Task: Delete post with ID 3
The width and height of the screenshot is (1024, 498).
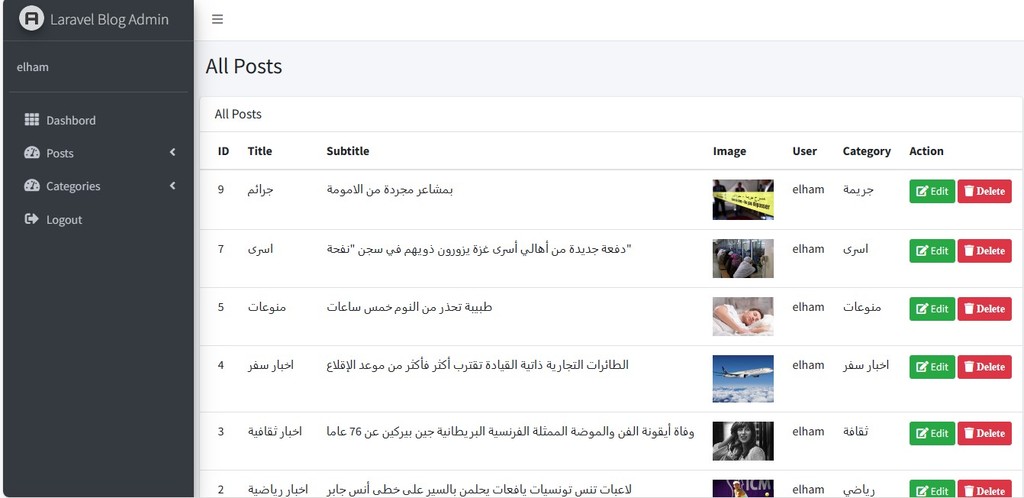Action: coord(984,433)
